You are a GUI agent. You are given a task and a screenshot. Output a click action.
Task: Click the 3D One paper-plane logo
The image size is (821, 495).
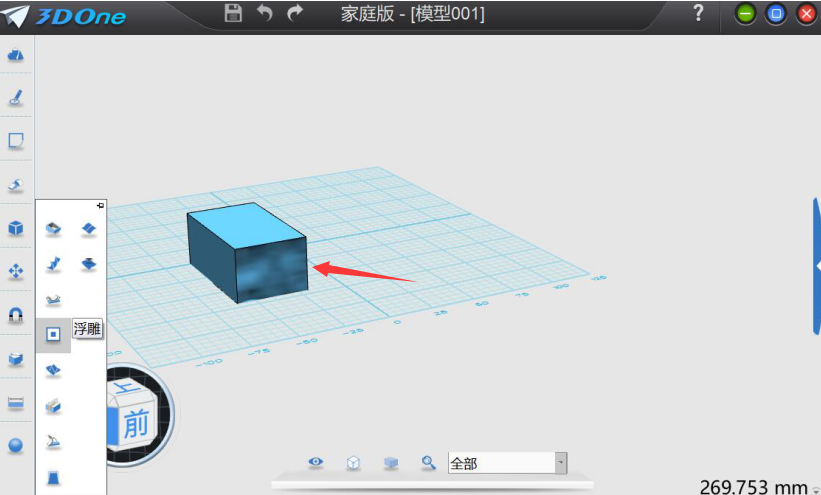tap(15, 16)
